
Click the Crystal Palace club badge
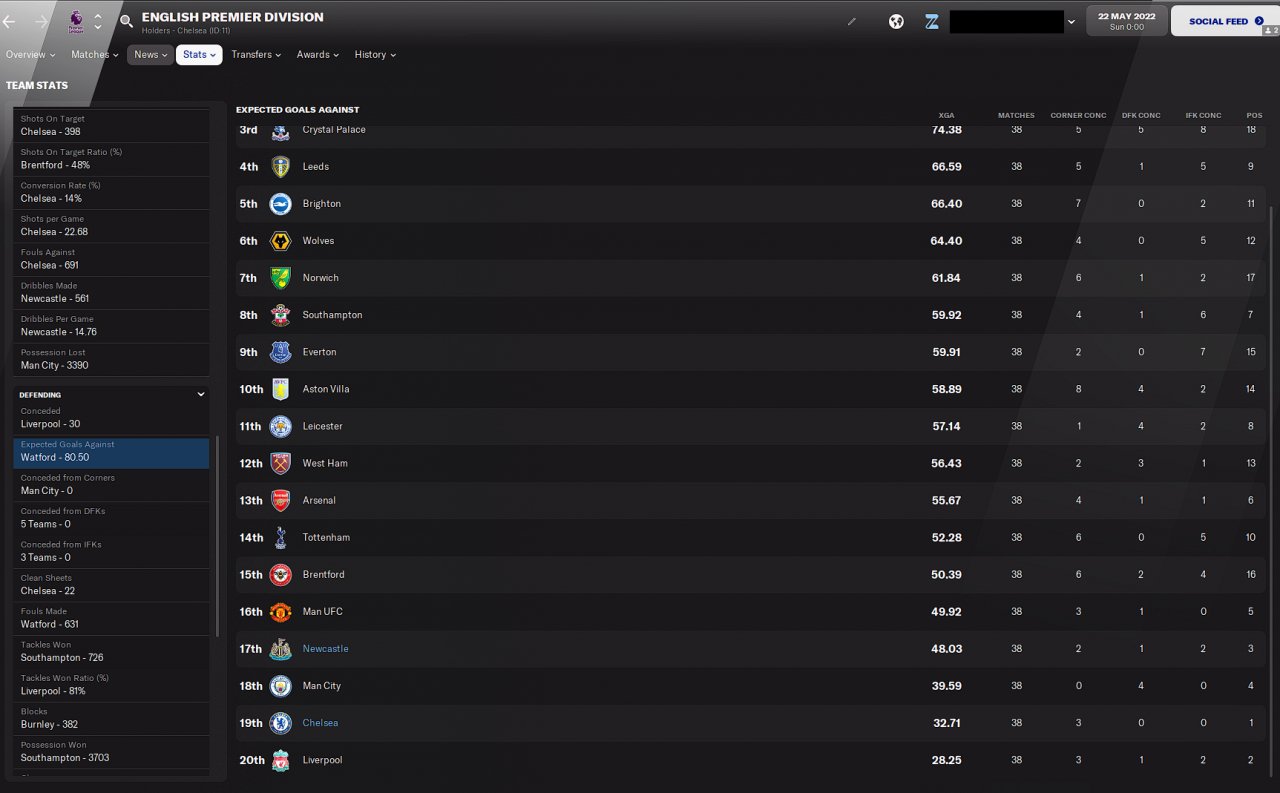pyautogui.click(x=280, y=130)
